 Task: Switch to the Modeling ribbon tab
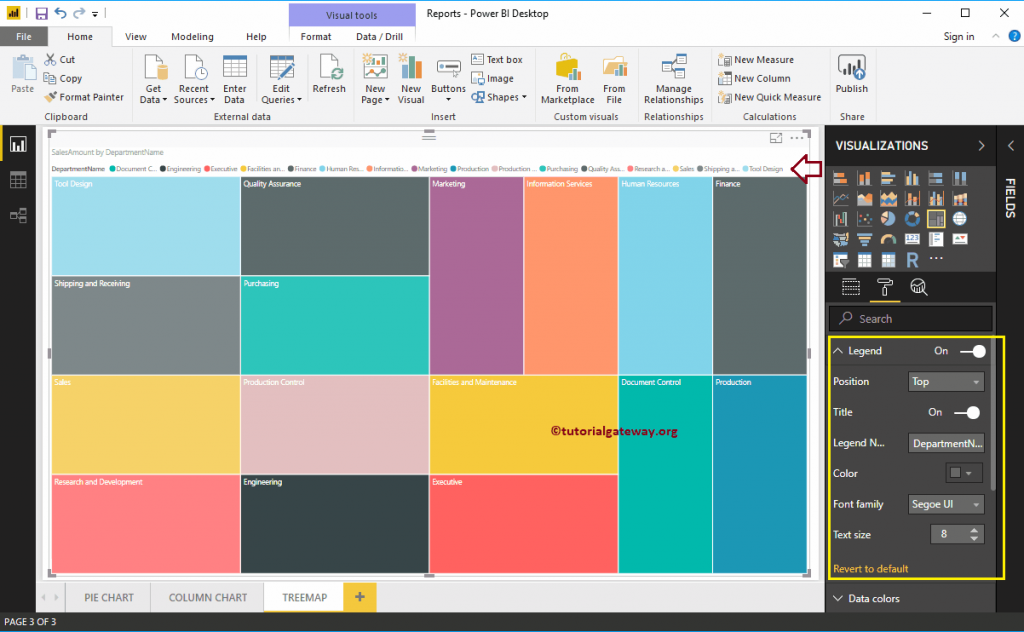(x=192, y=35)
